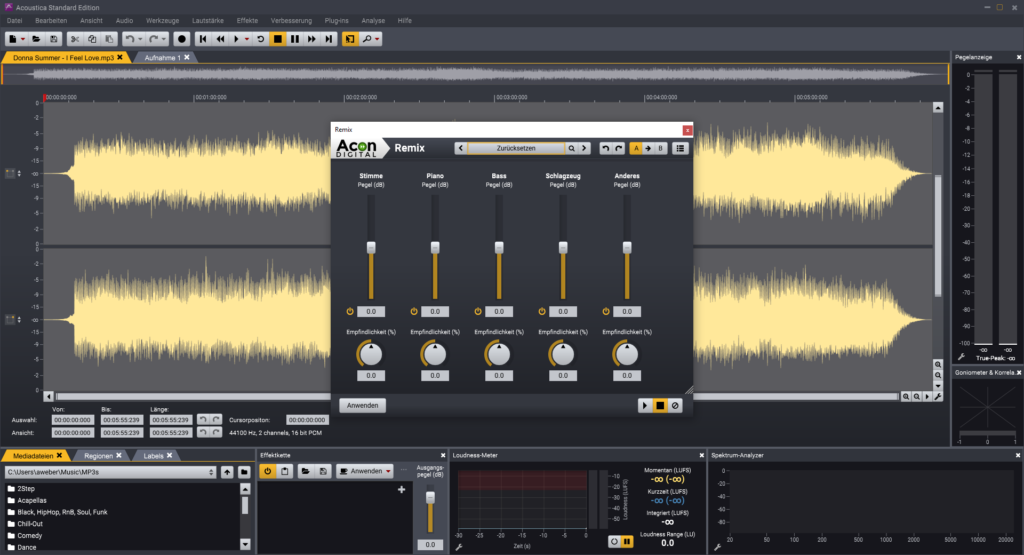
Task: Click the Record button in the main toolbar
Action: [182, 39]
